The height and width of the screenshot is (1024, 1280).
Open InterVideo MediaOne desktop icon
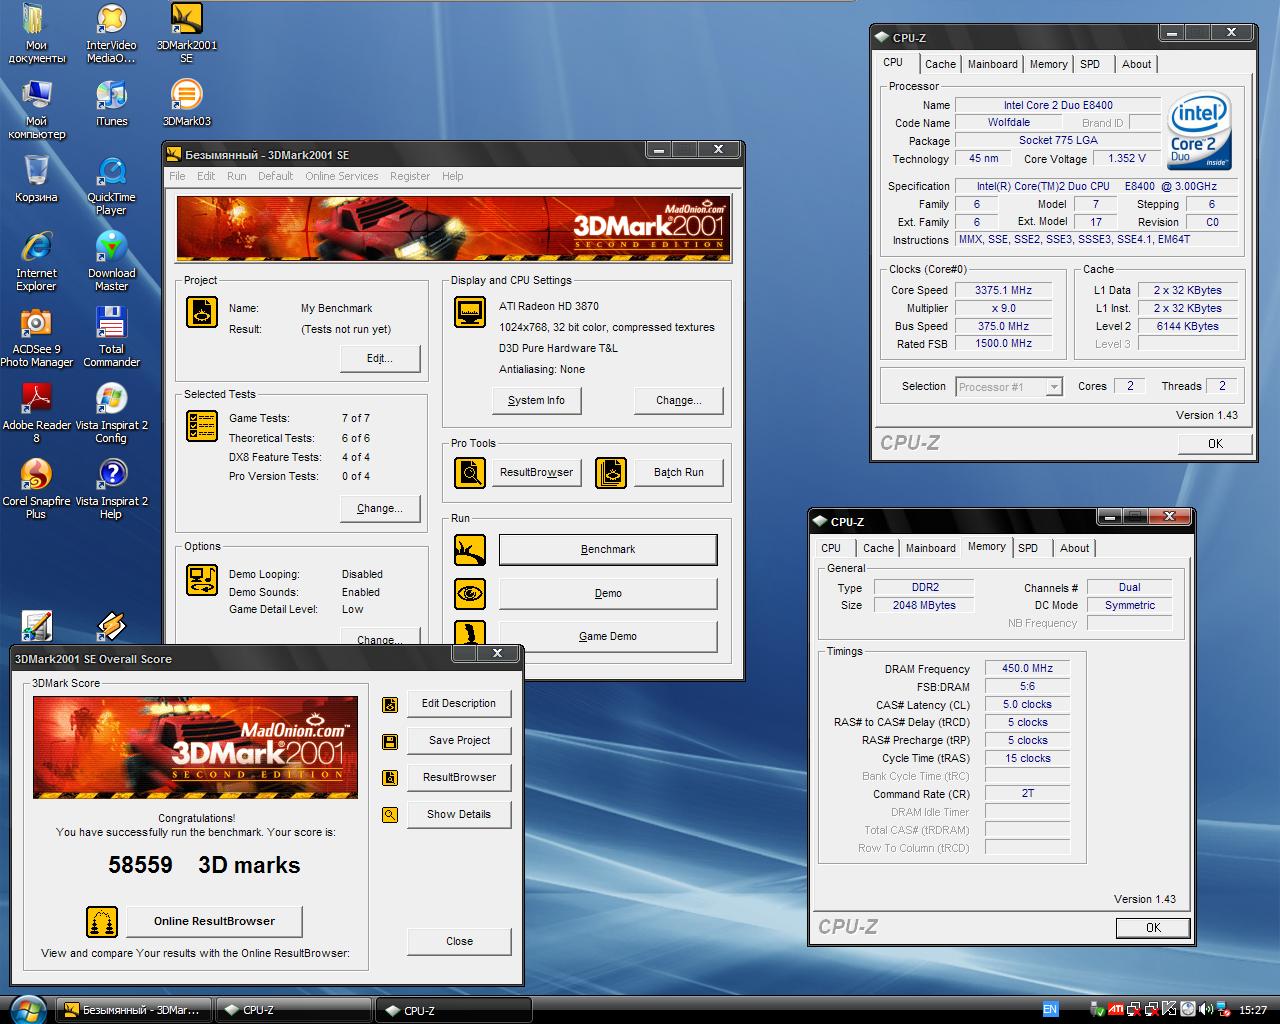pos(111,33)
